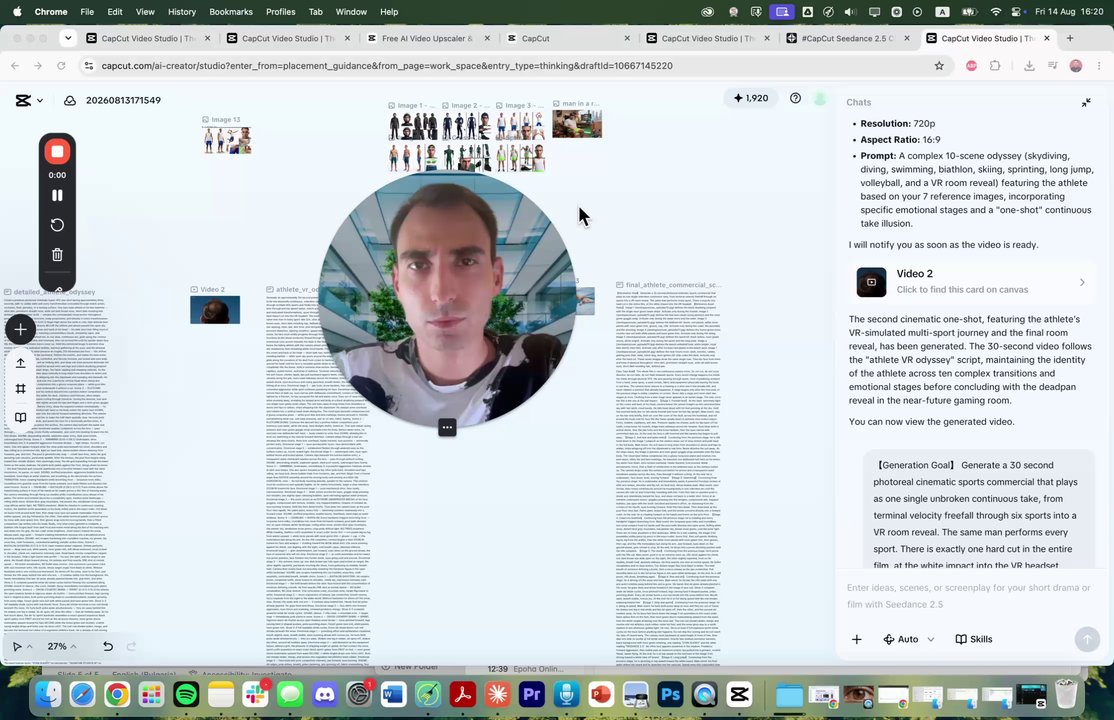
Task: Select the 'man in a r...' image thumbnail
Action: tap(577, 124)
